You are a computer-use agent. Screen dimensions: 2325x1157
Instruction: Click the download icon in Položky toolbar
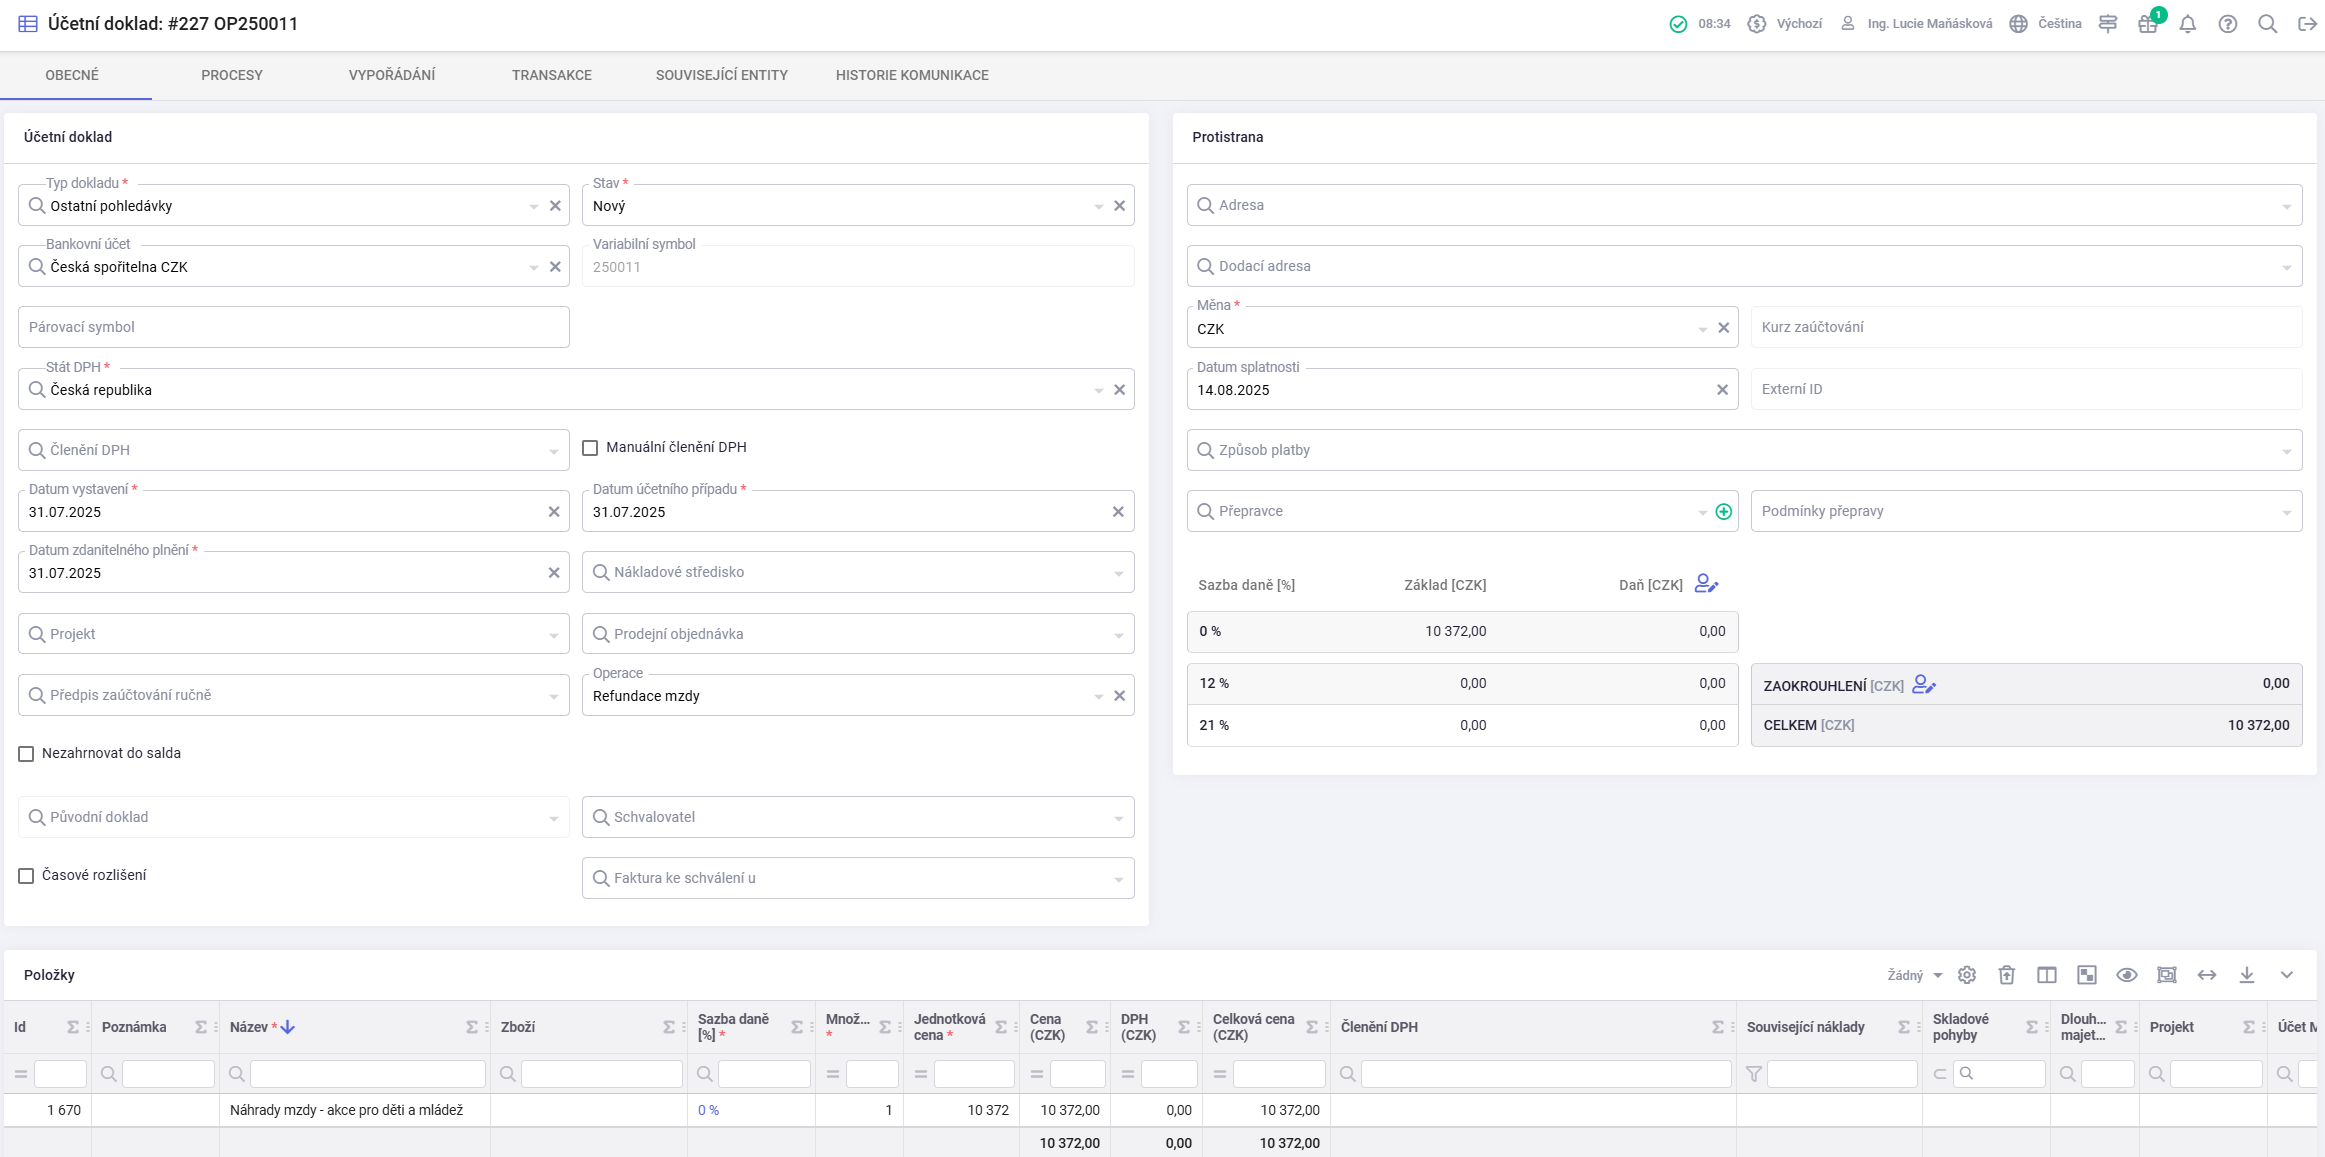(2246, 975)
